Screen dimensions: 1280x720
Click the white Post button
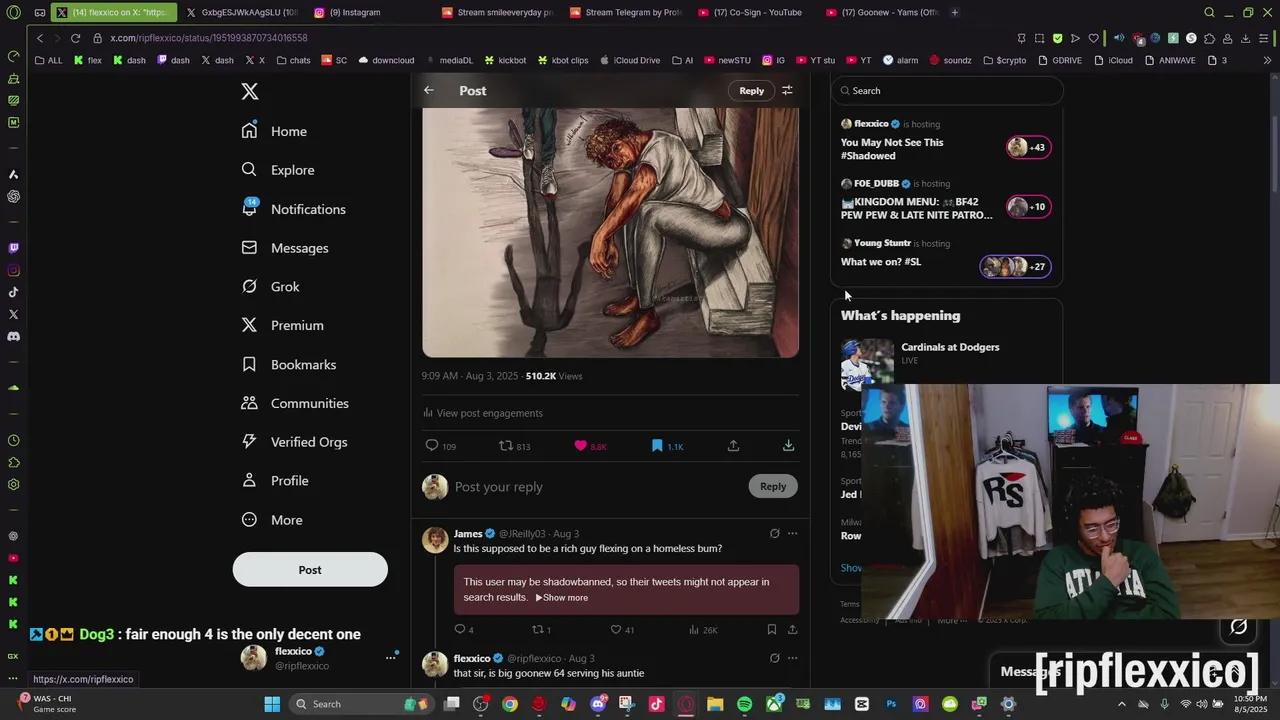(x=310, y=569)
